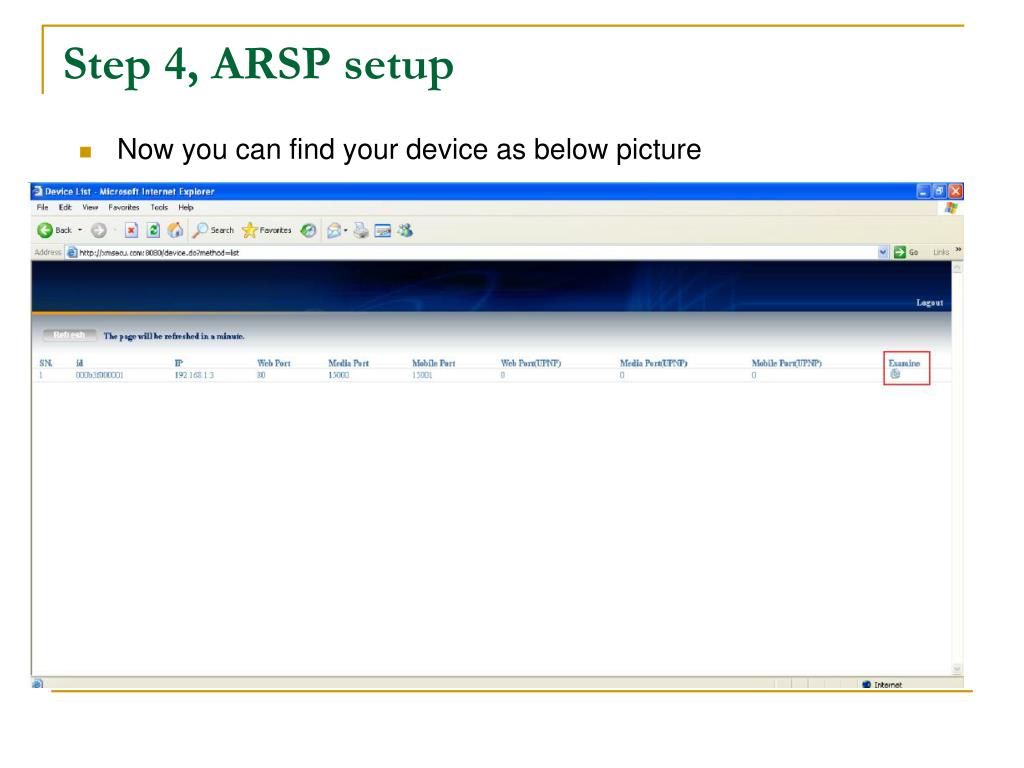
Task: Open the Search toolbar button
Action: pos(213,230)
